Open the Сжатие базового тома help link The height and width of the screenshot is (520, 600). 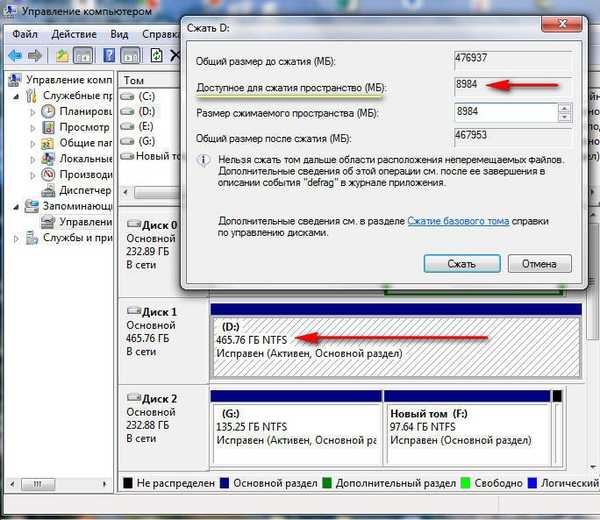point(458,221)
